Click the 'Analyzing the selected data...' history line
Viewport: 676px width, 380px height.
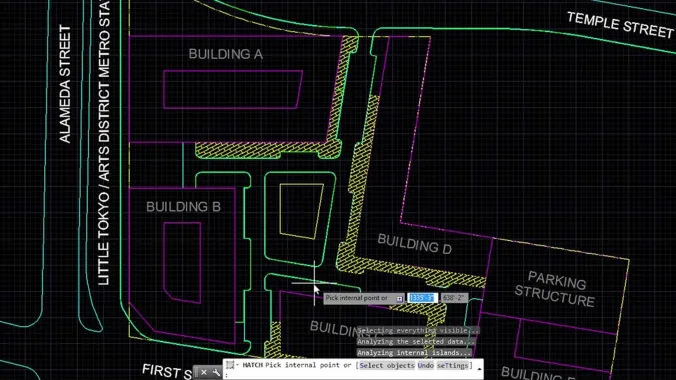point(416,342)
